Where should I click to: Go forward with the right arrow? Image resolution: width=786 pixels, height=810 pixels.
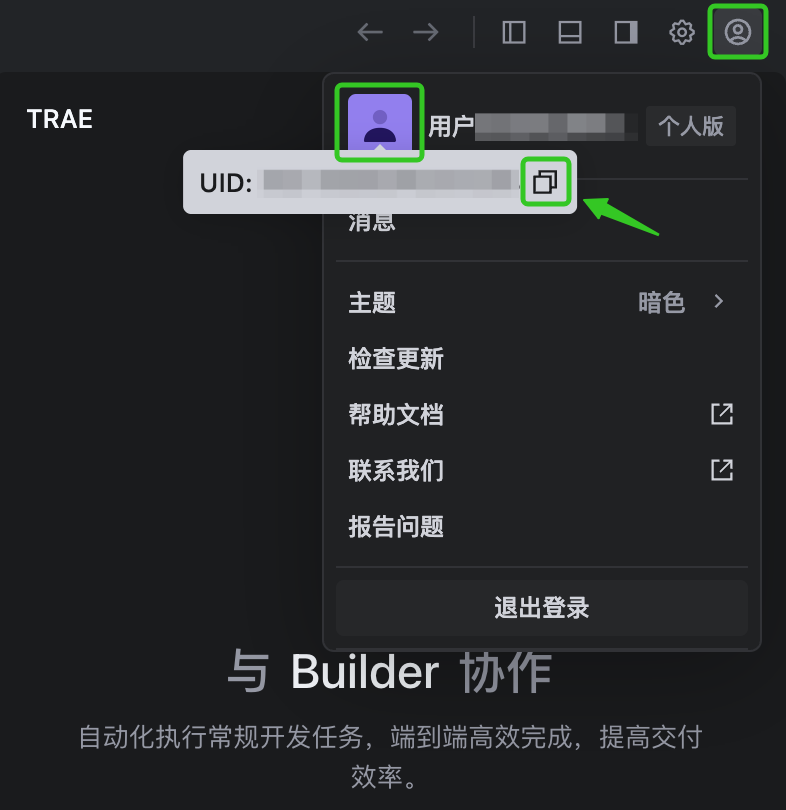tap(426, 33)
